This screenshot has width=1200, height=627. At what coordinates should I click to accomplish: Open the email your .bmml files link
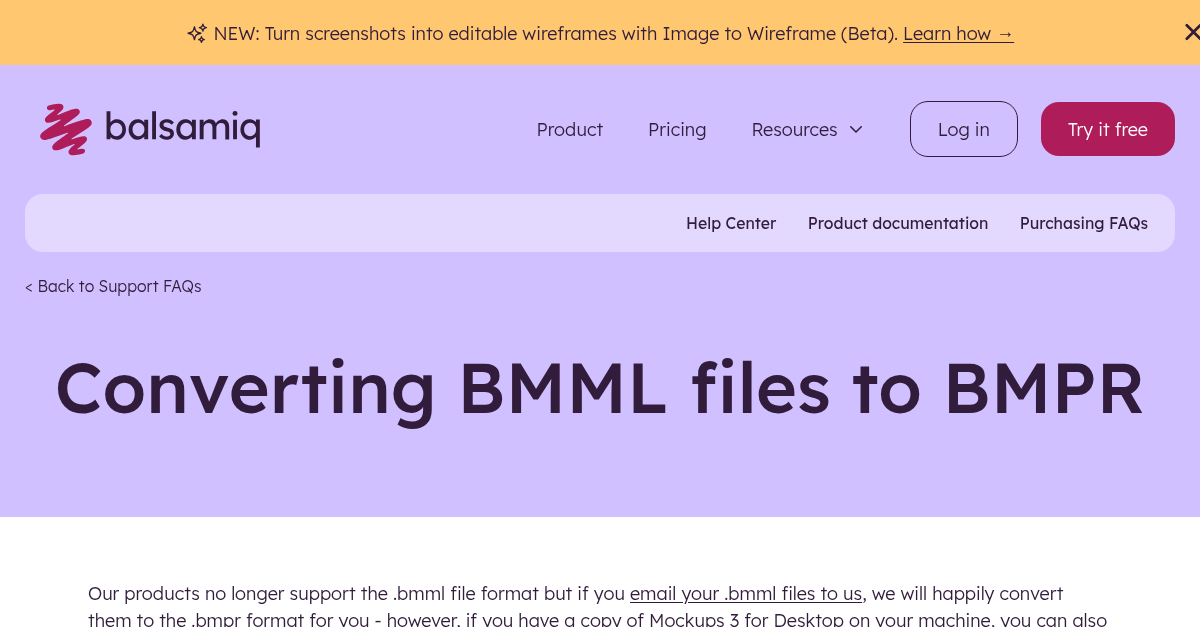pyautogui.click(x=746, y=593)
